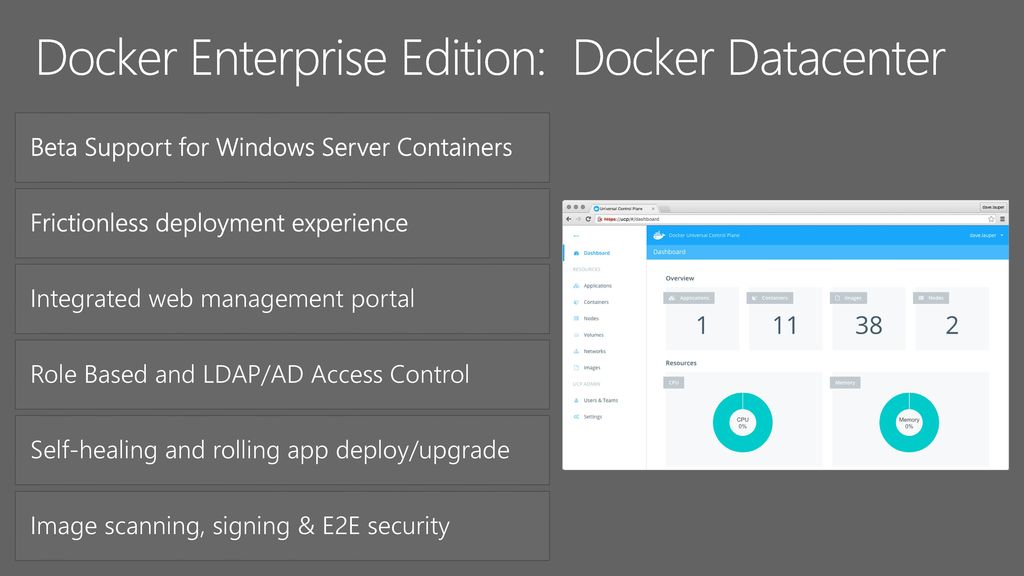Click the Dashboard home icon in sidebar

(x=576, y=253)
